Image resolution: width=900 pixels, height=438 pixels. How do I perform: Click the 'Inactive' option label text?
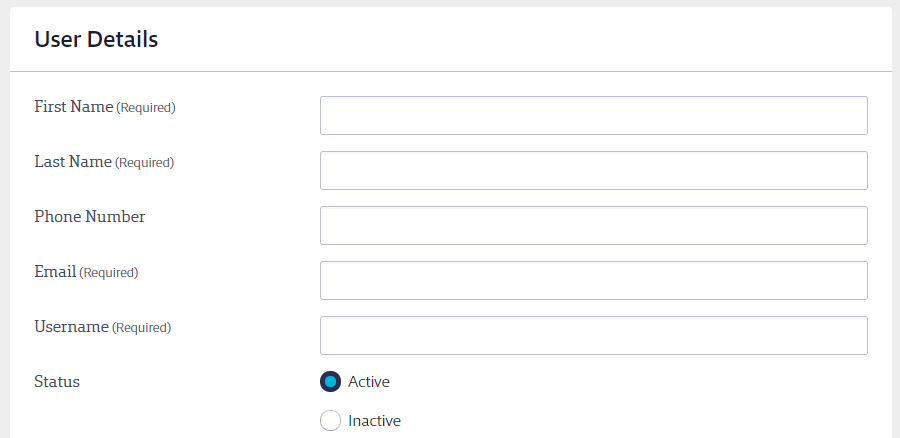pos(375,421)
